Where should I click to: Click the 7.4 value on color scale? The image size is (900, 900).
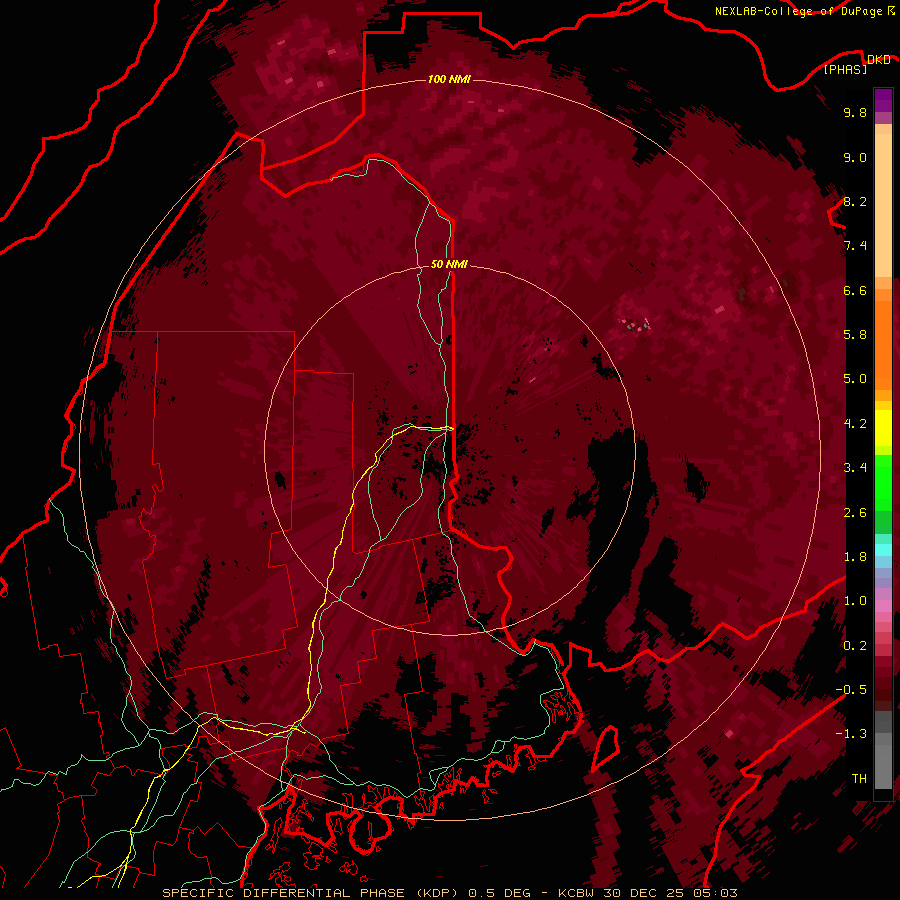(x=855, y=246)
